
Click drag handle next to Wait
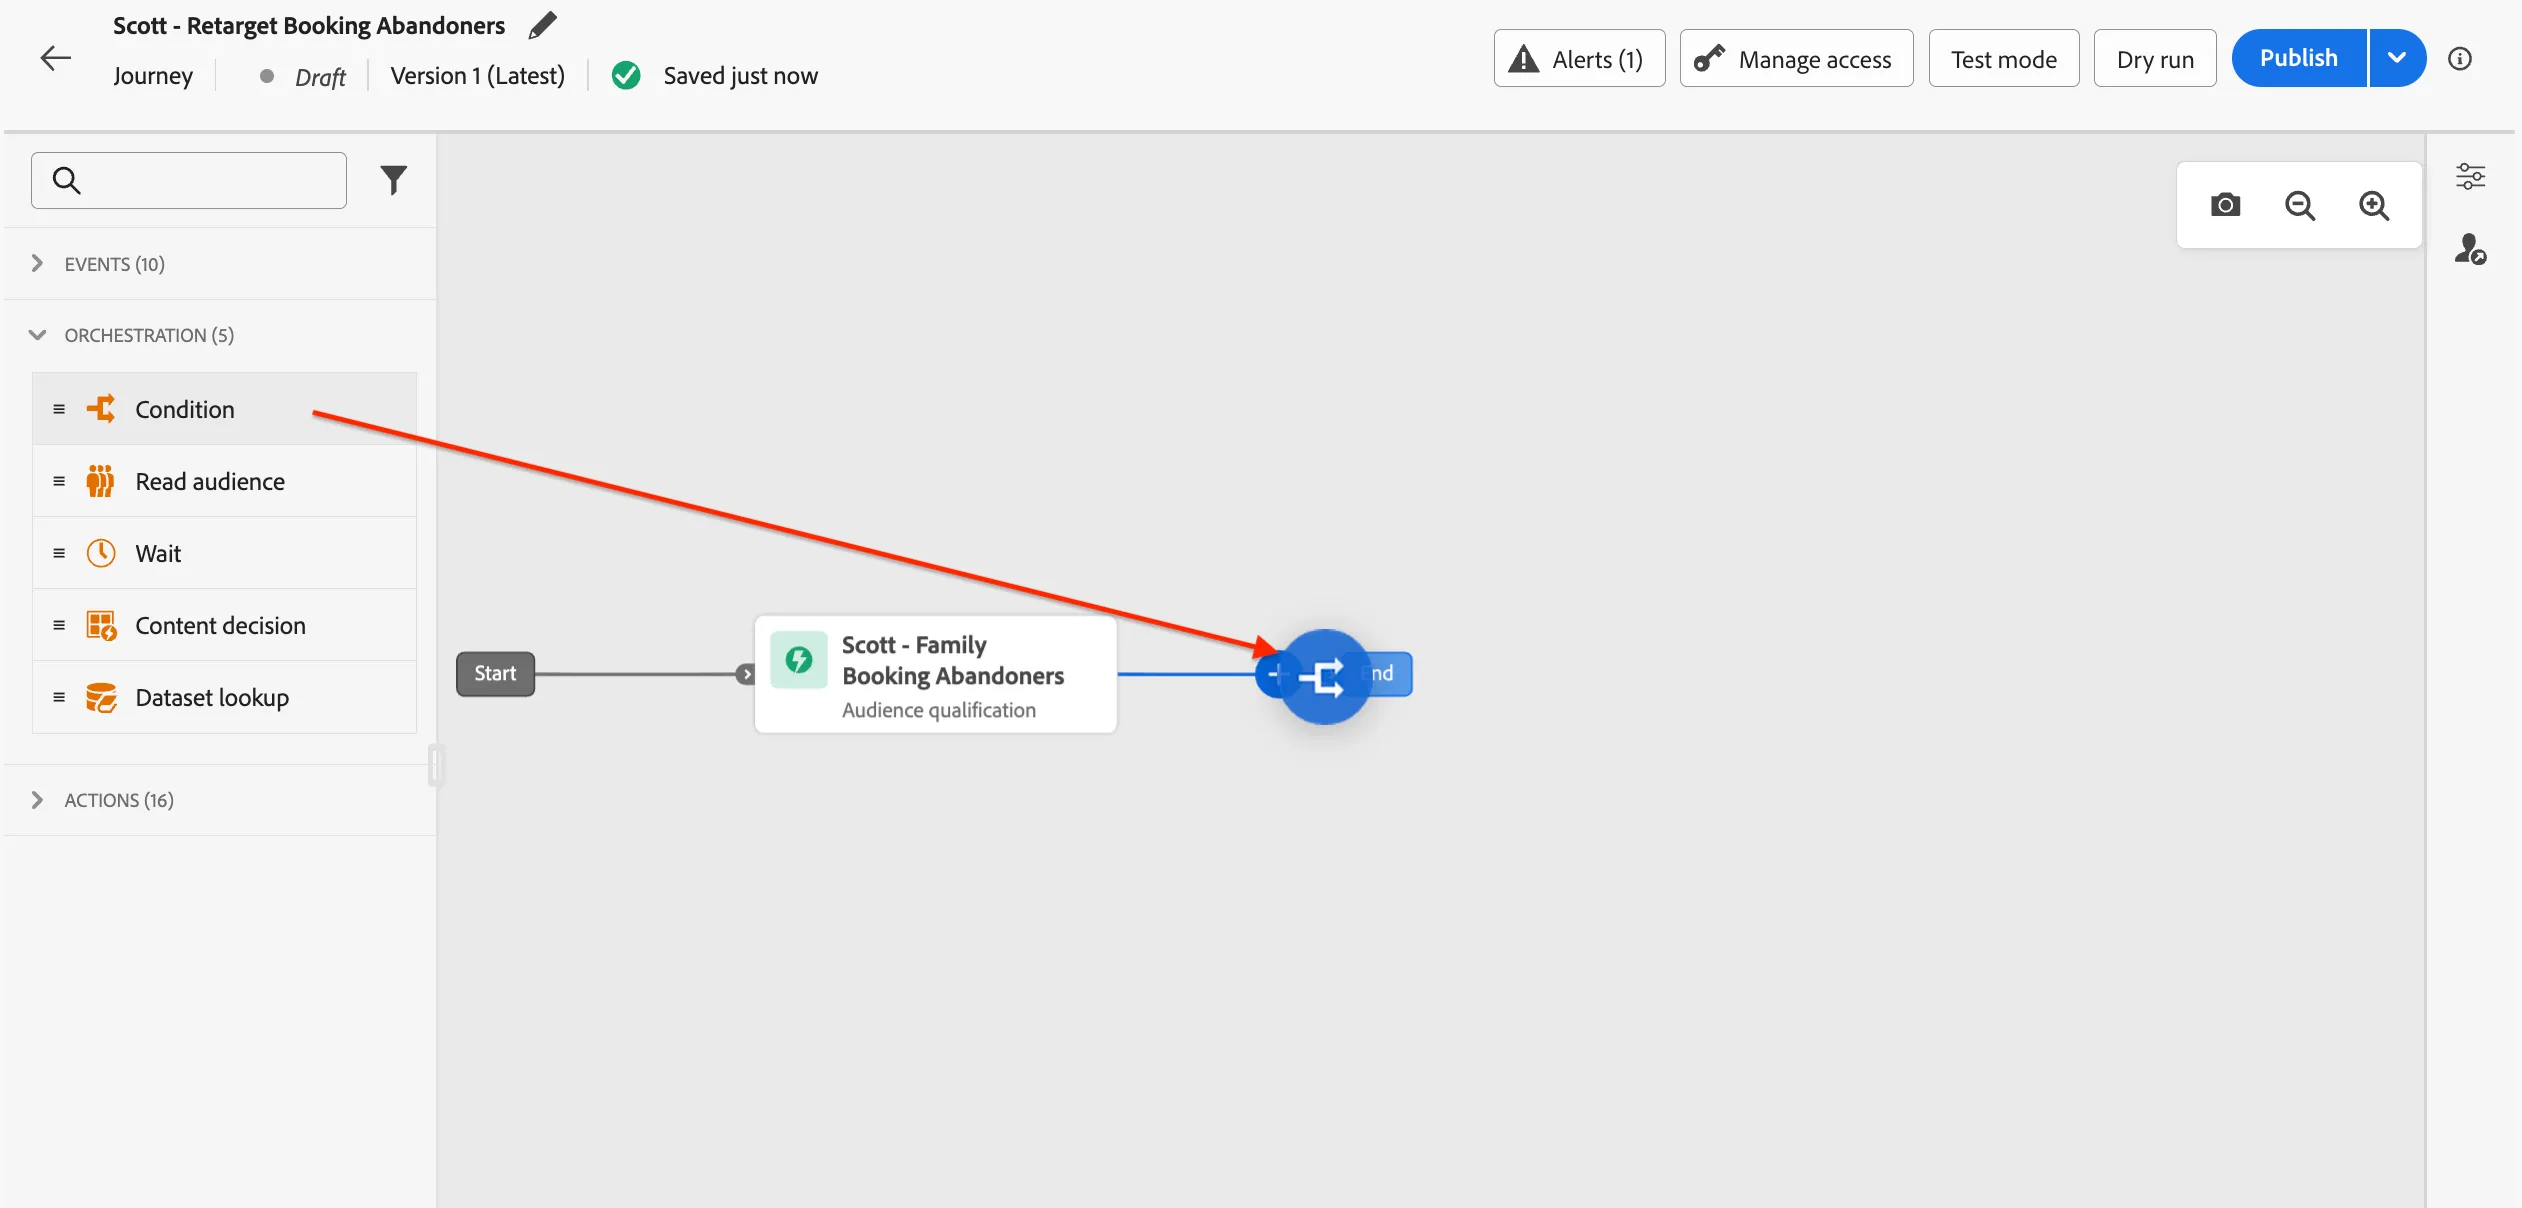coord(59,553)
